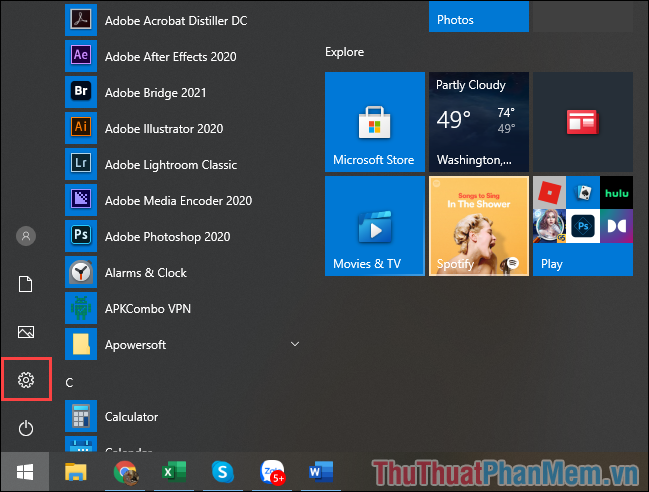Open Zalo from the taskbar
649x492 pixels.
tap(272, 472)
